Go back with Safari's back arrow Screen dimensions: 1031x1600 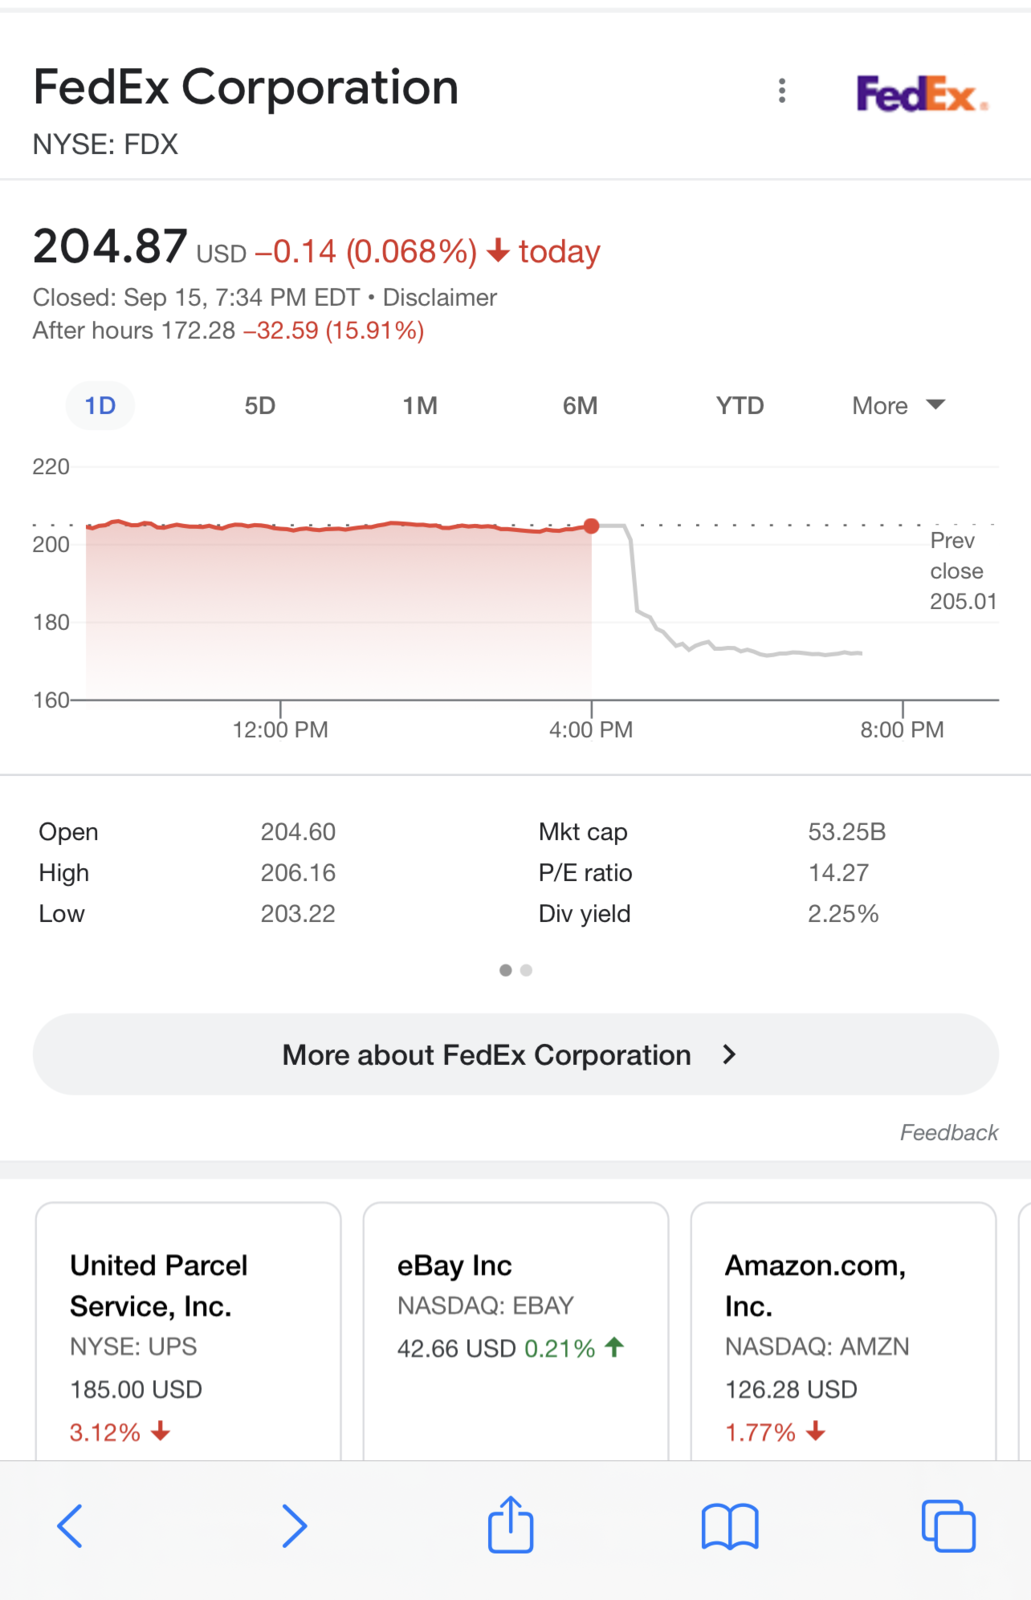70,1526
